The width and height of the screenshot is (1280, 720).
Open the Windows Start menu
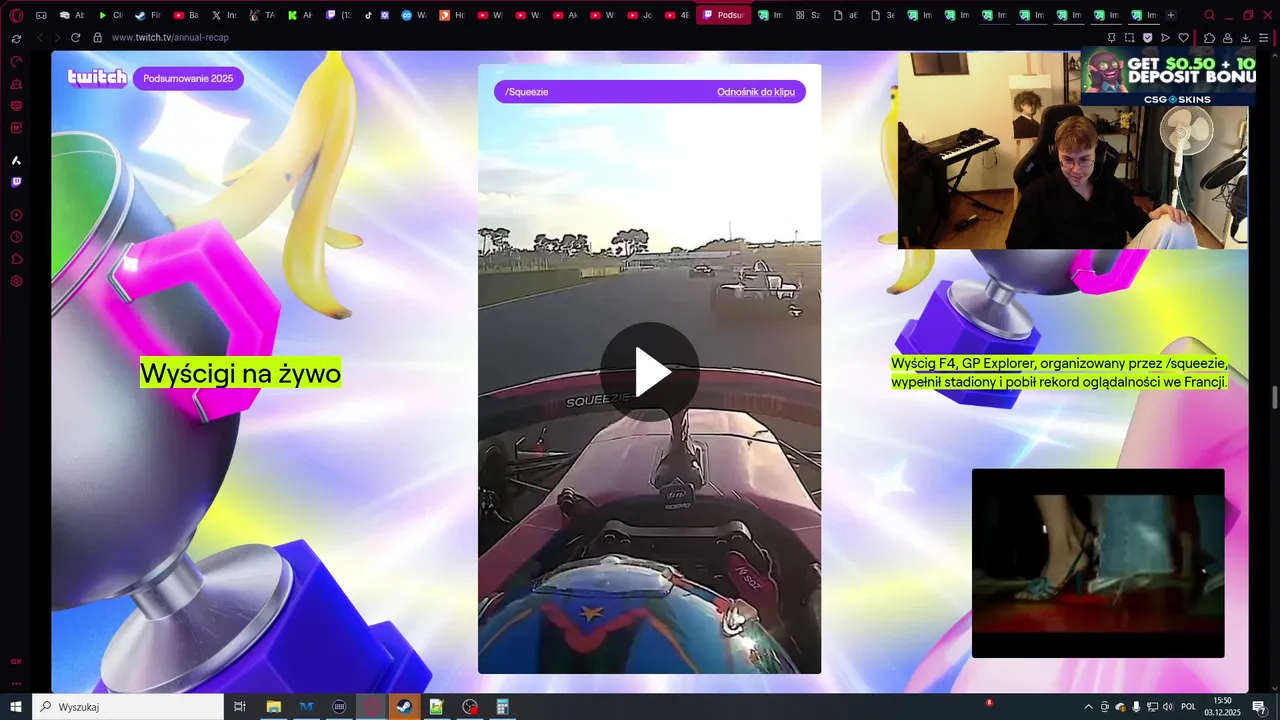[16, 707]
